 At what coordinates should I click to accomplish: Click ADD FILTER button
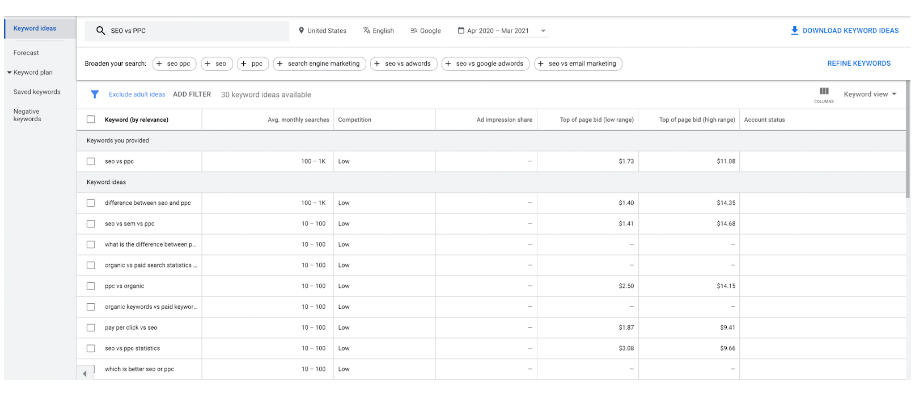(191, 95)
